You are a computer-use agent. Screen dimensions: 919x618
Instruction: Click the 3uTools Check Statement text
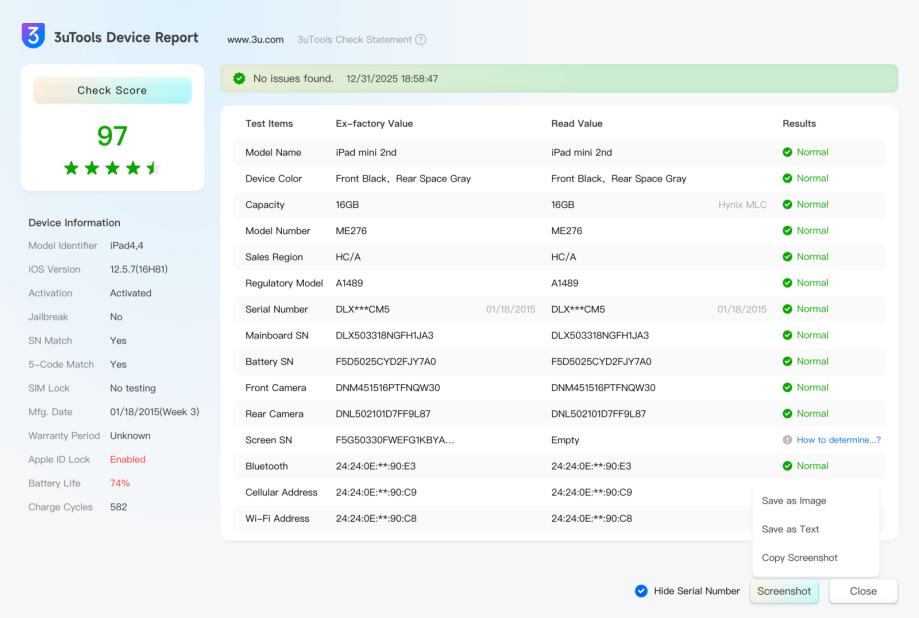(354, 40)
